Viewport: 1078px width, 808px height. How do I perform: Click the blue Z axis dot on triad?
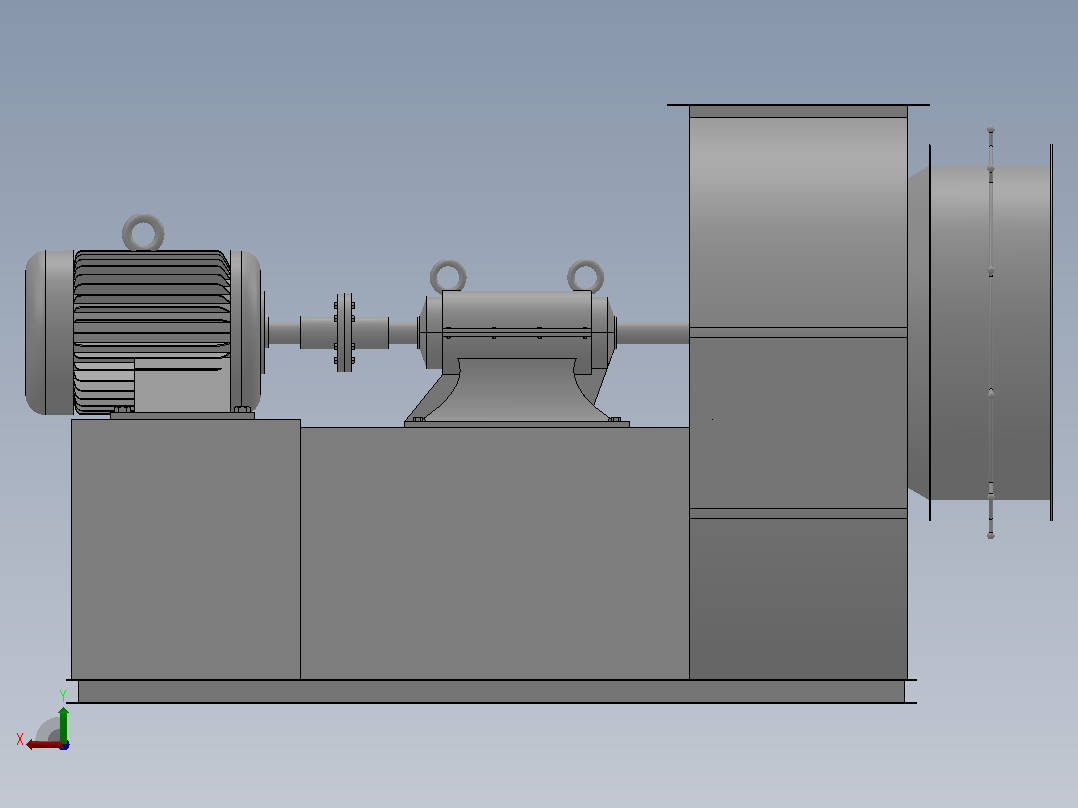click(x=65, y=745)
